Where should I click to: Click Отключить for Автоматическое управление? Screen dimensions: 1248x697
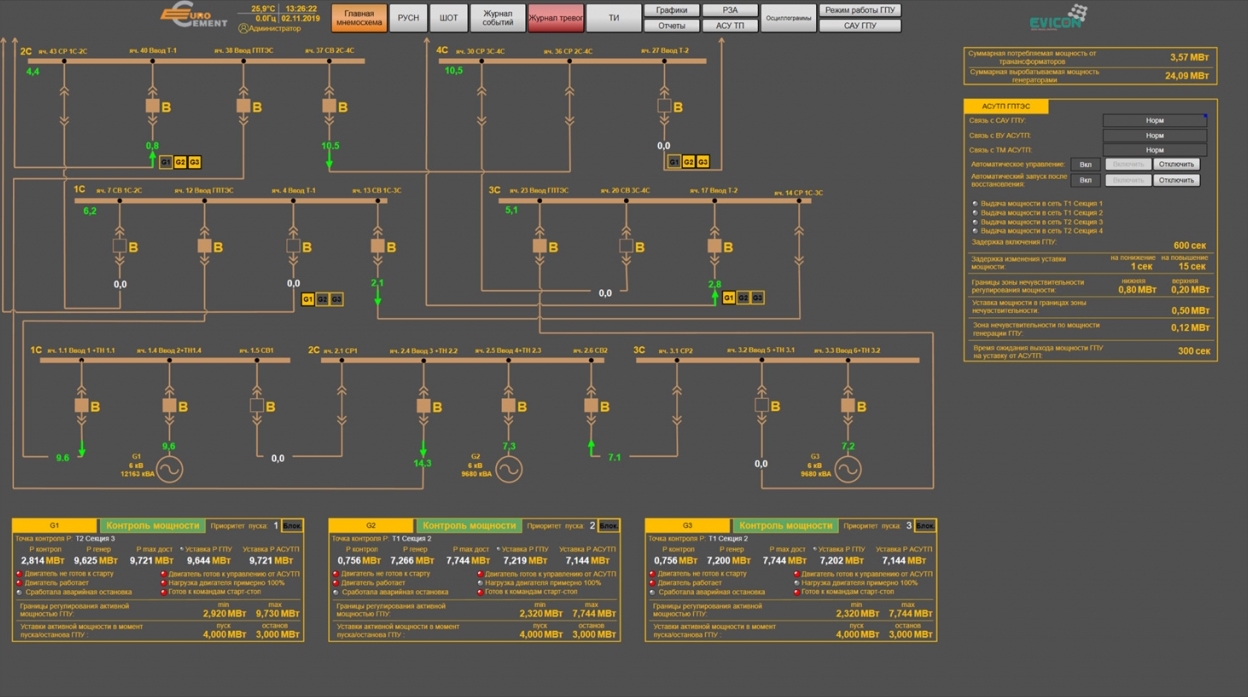(x=1176, y=164)
